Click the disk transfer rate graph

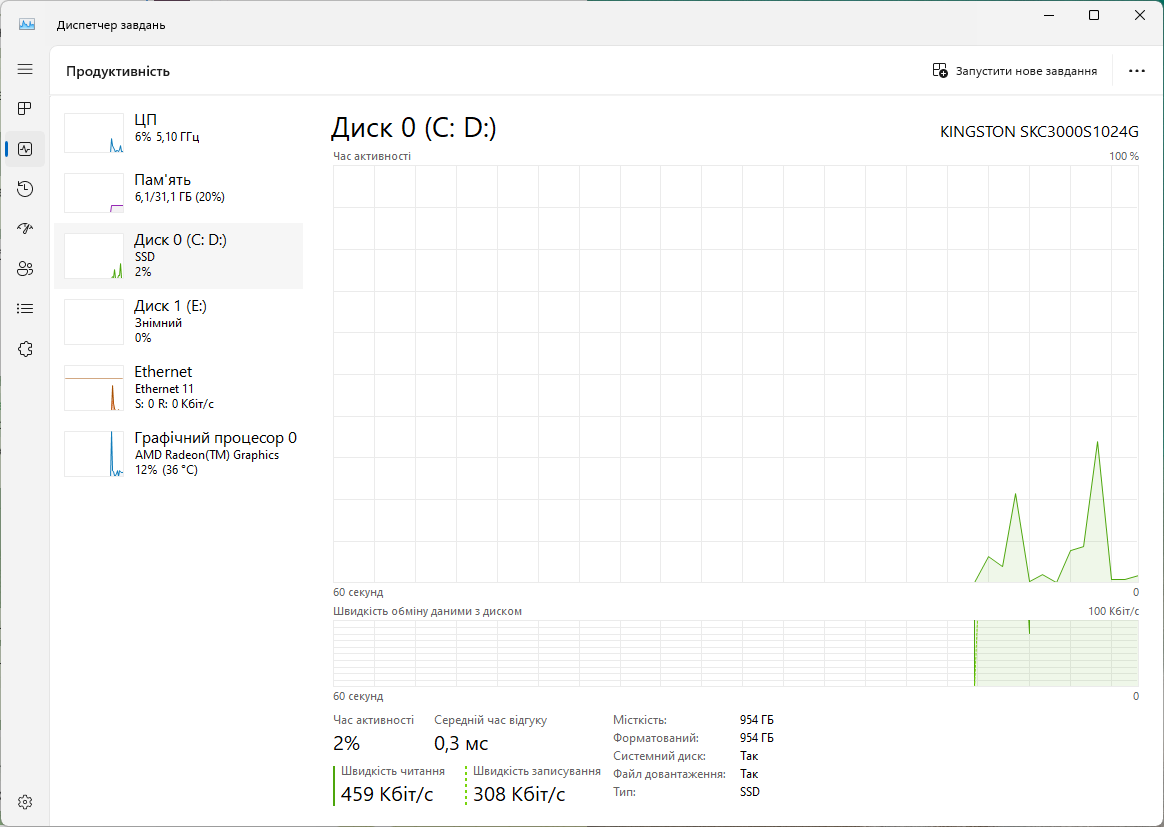pyautogui.click(x=735, y=653)
